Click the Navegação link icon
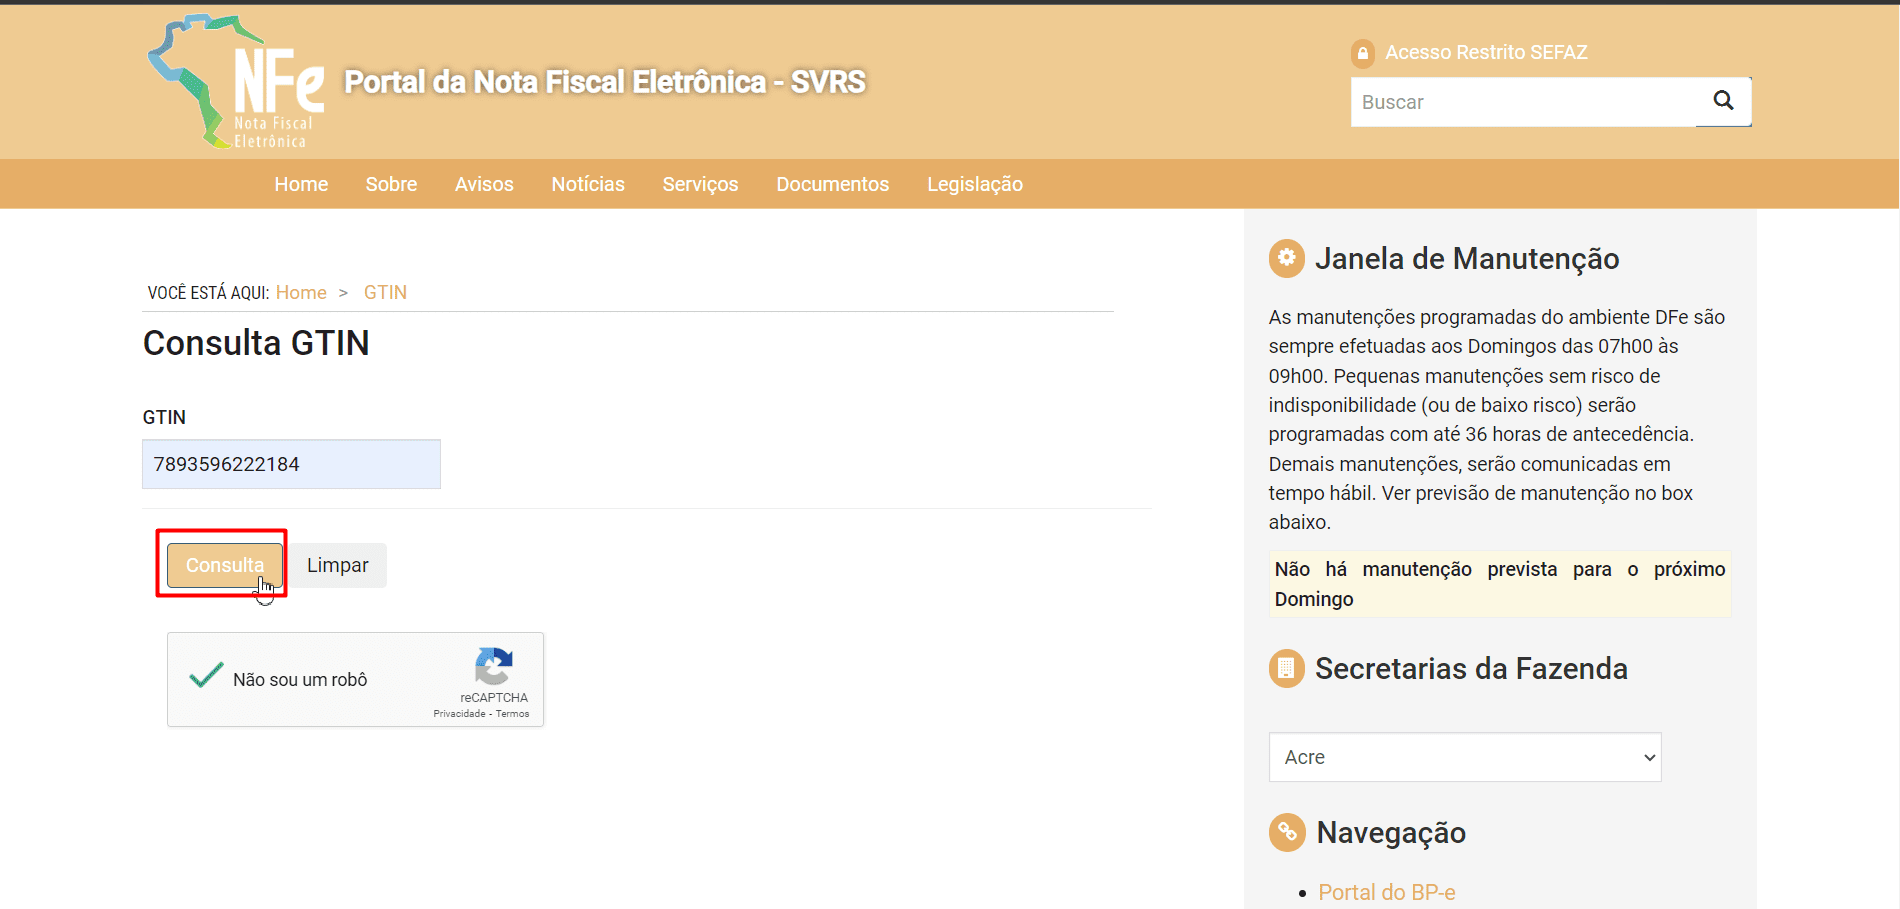 point(1287,832)
